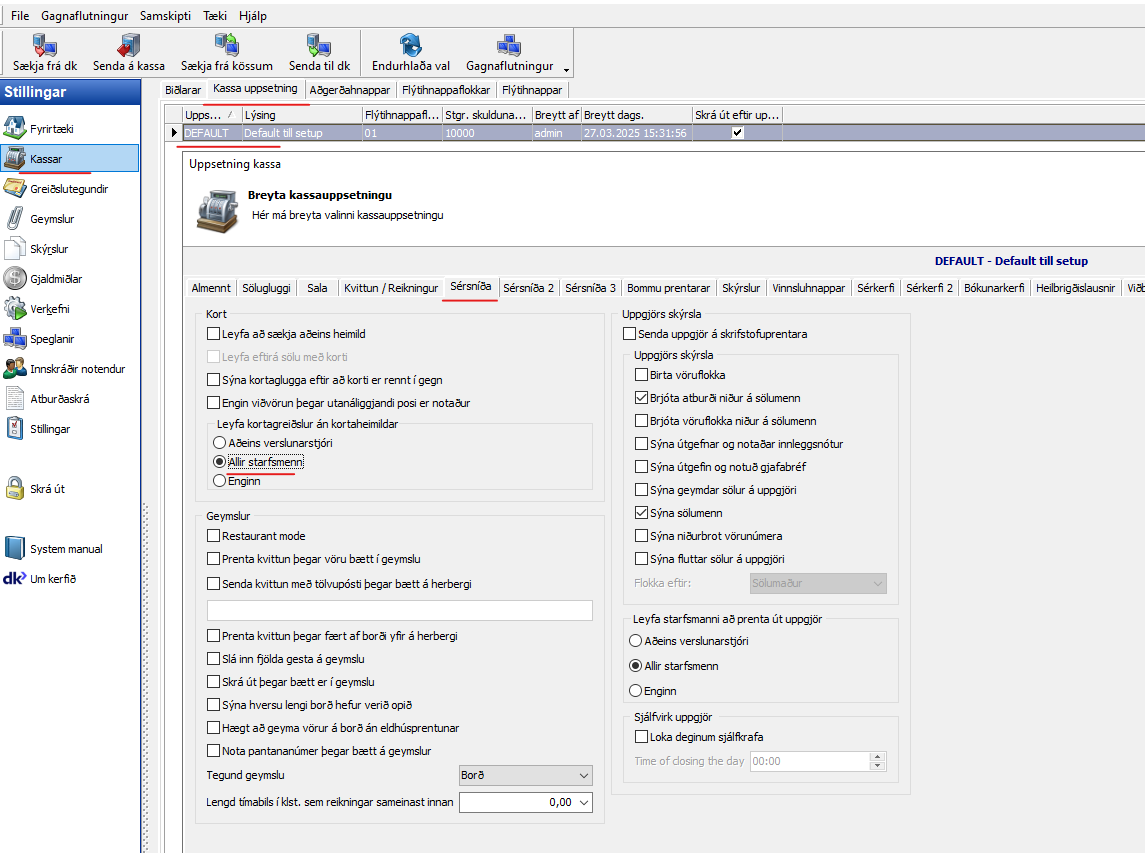Click the empty email text field under Geymslur

[x=399, y=610]
